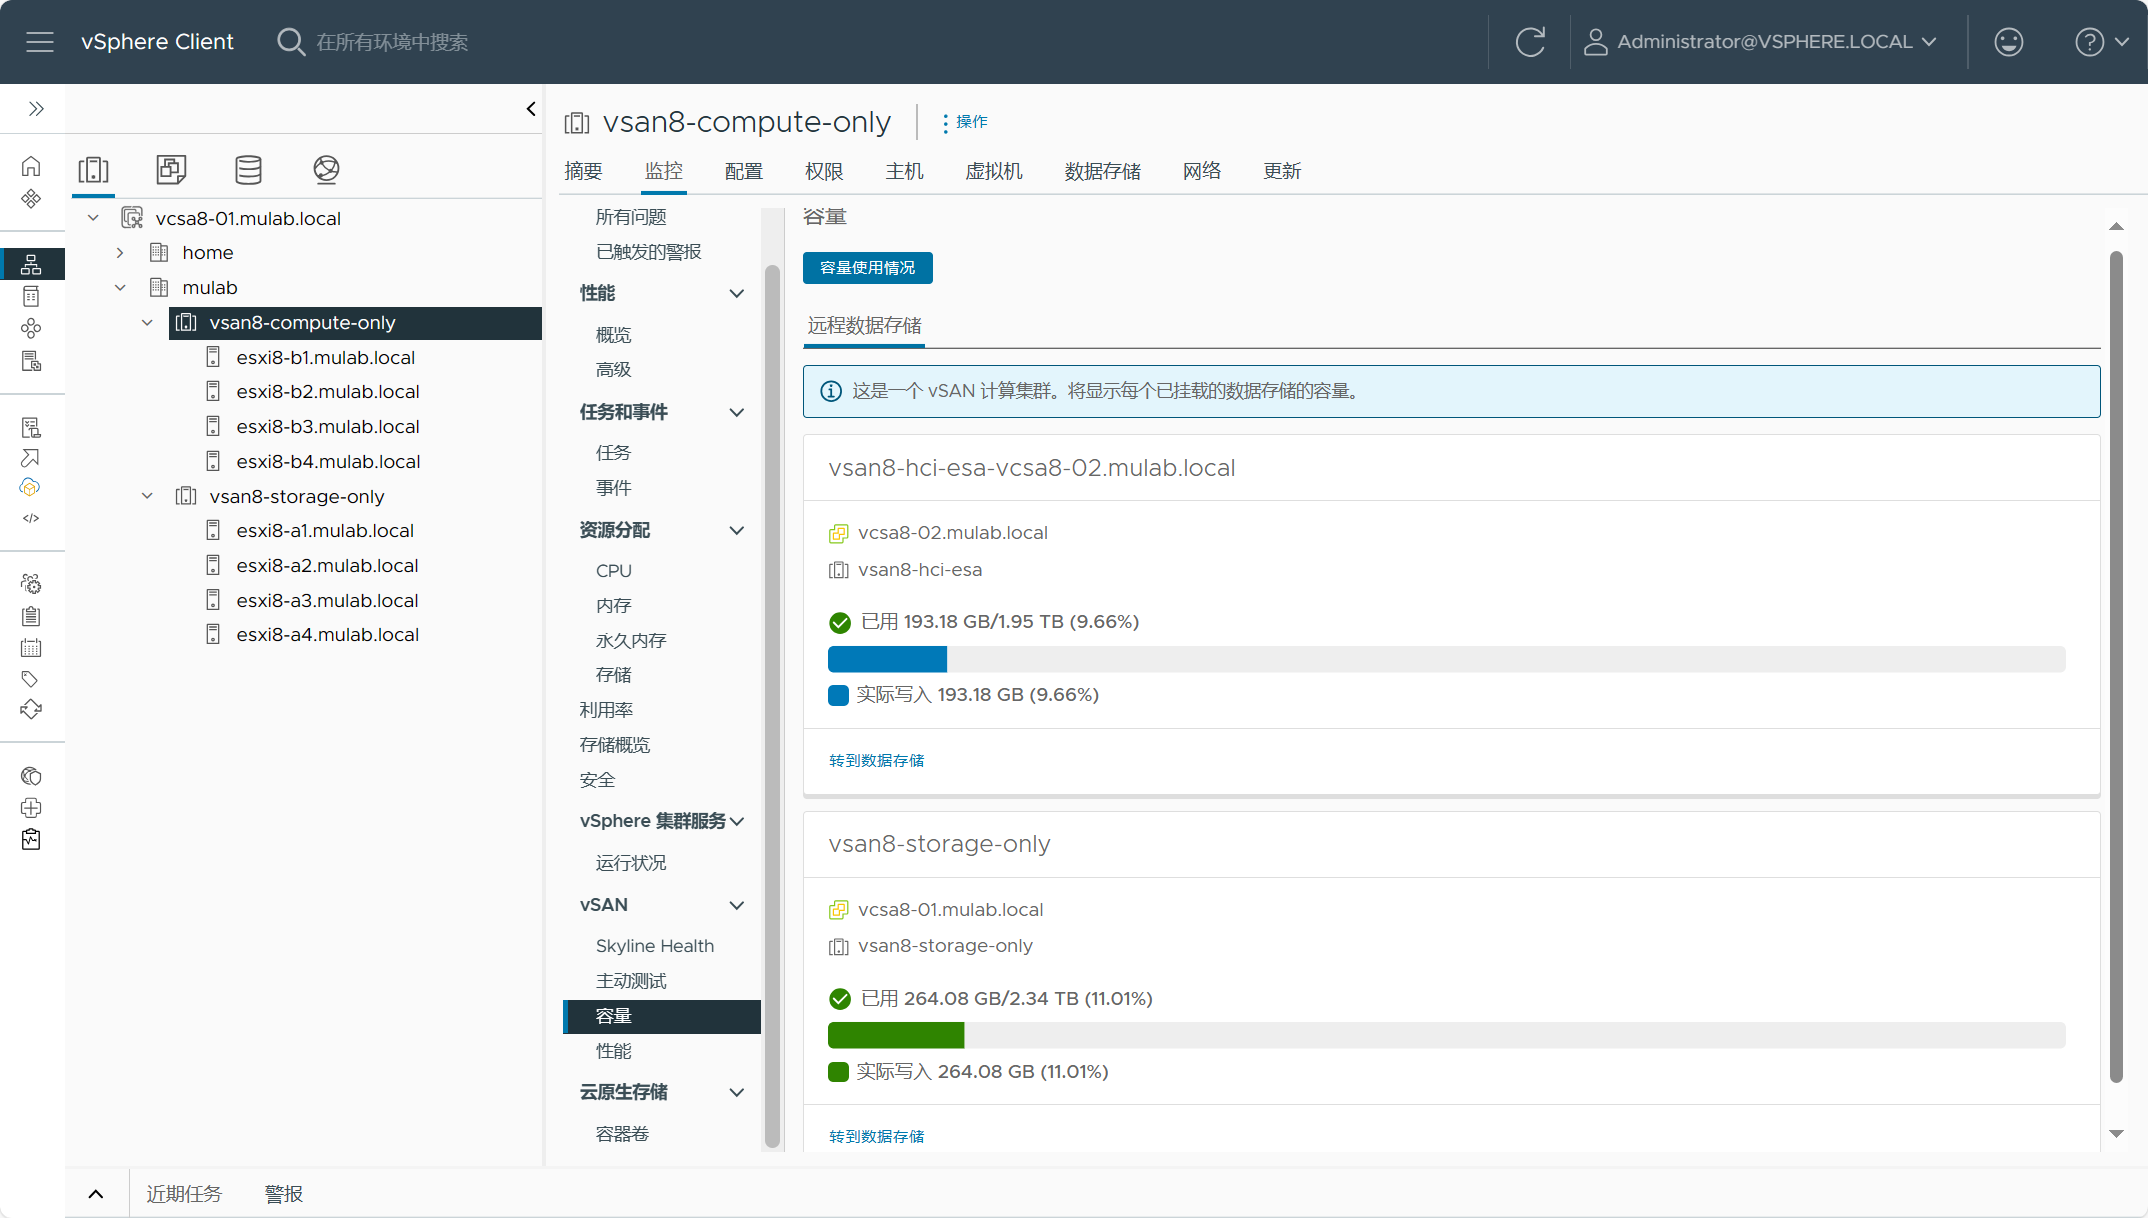Open Tasks clipboard sidebar icon

click(31, 616)
